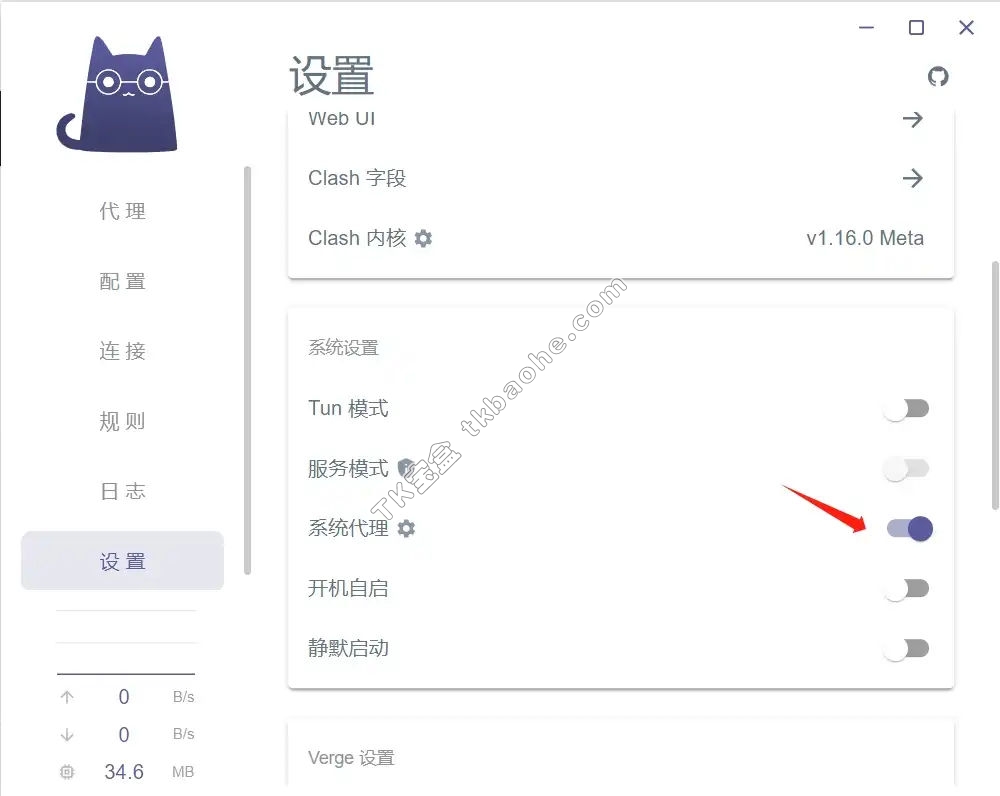Click the download speed arrow icon
This screenshot has height=796, width=1000.
(x=67, y=735)
